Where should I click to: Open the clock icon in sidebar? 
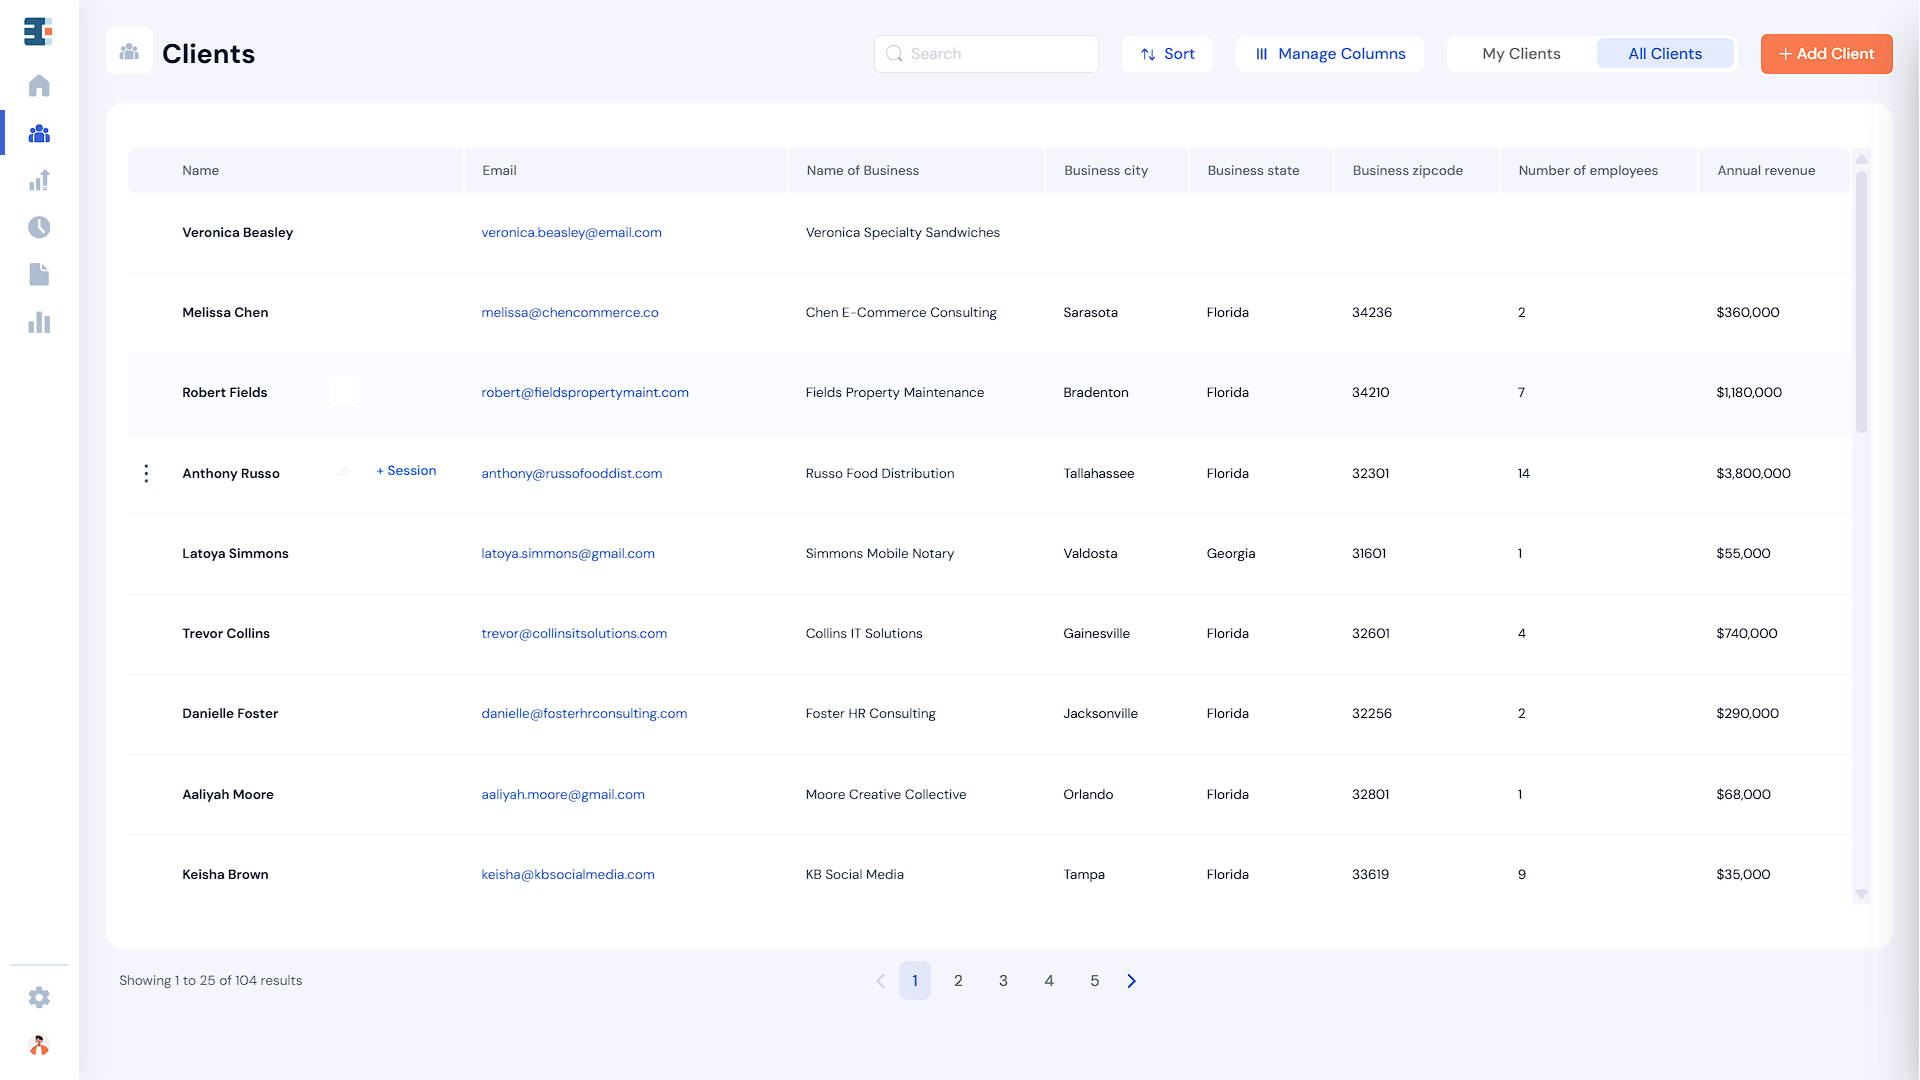[x=39, y=228]
